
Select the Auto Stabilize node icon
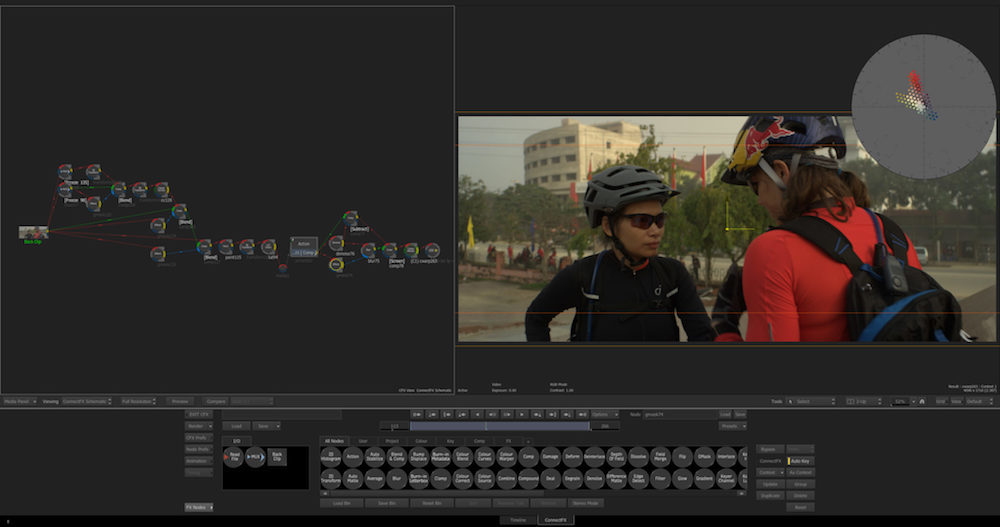click(x=374, y=456)
